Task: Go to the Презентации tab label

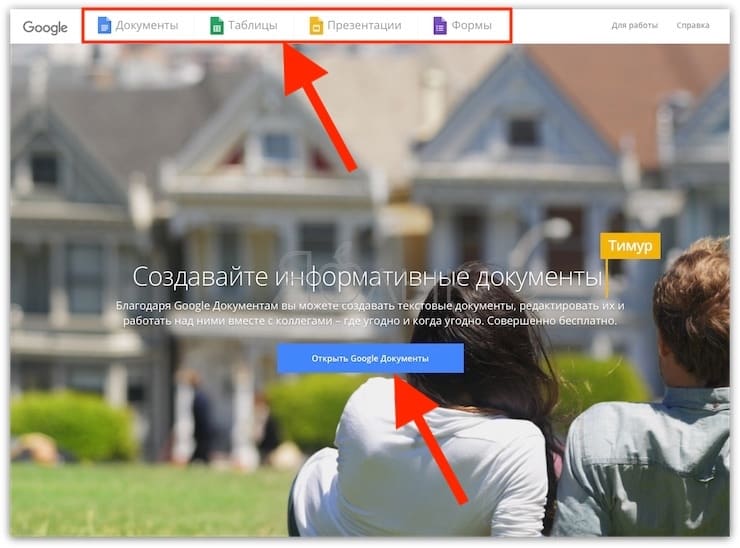Action: coord(364,25)
